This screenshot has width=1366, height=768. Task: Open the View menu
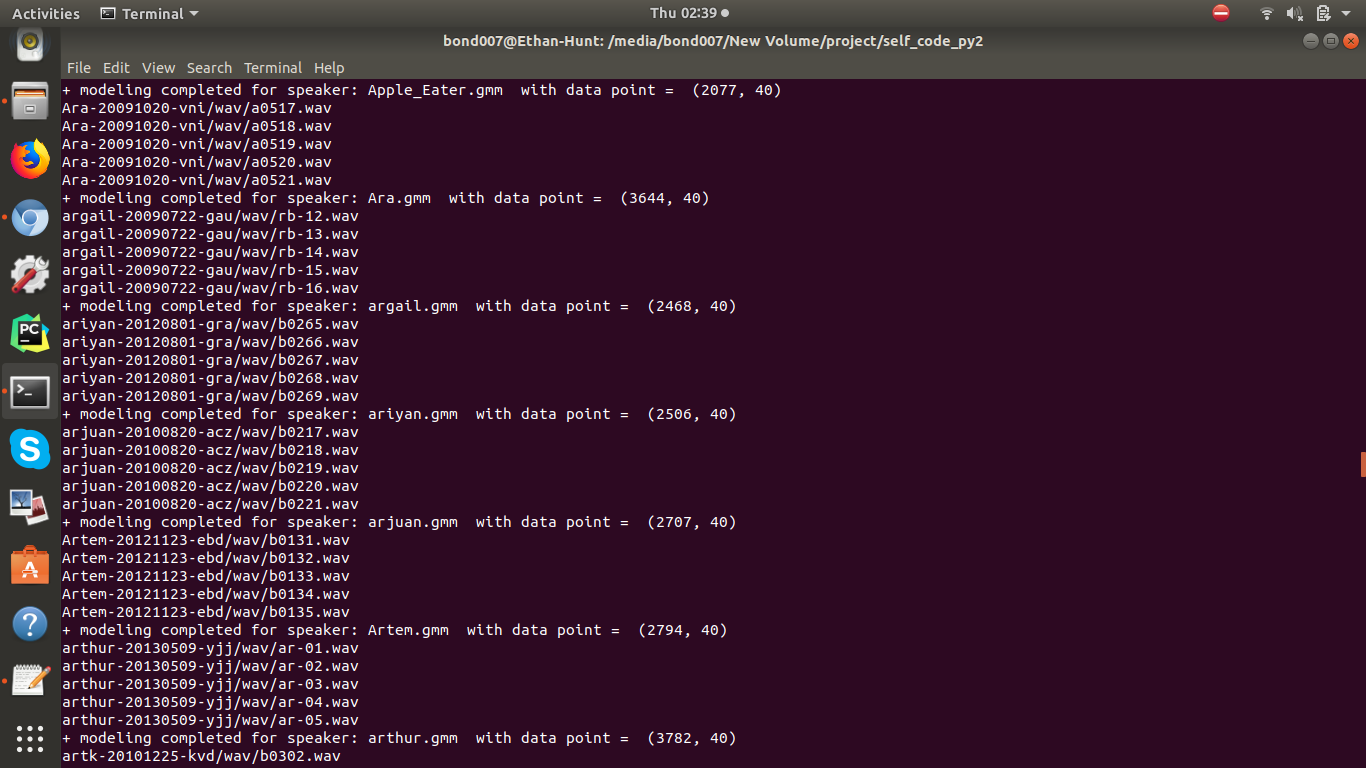point(158,68)
